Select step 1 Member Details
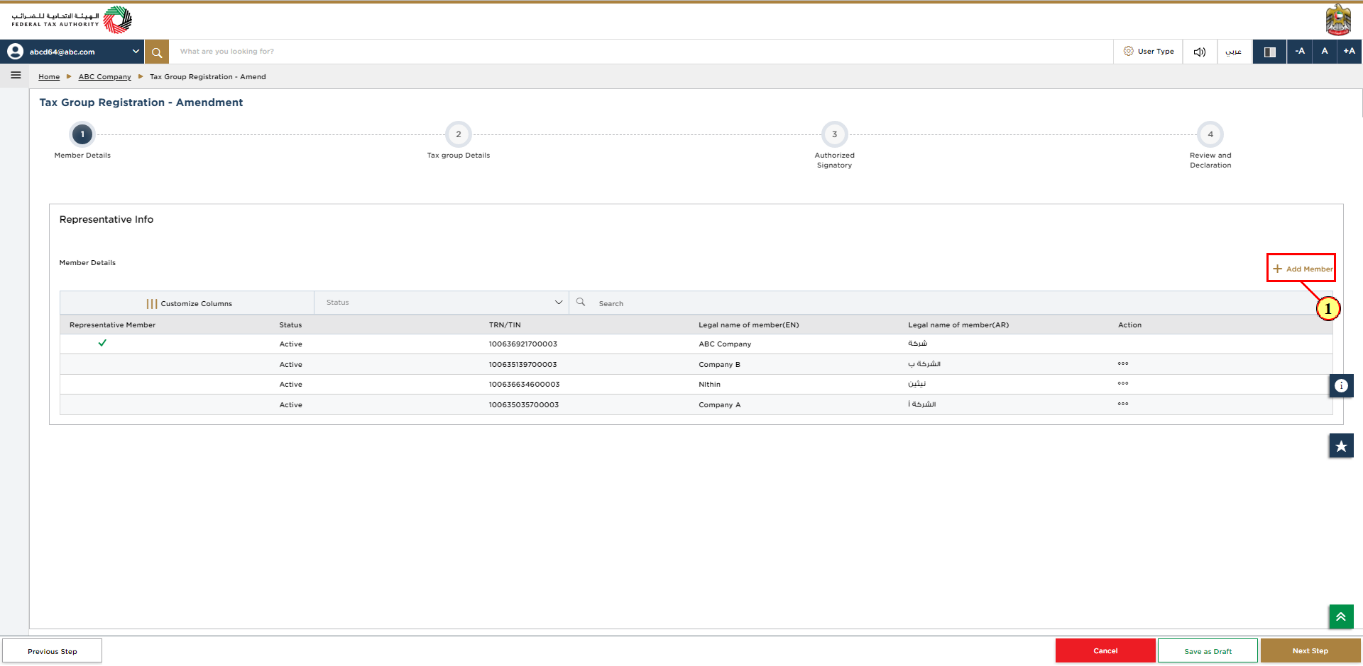1363x666 pixels. click(83, 134)
